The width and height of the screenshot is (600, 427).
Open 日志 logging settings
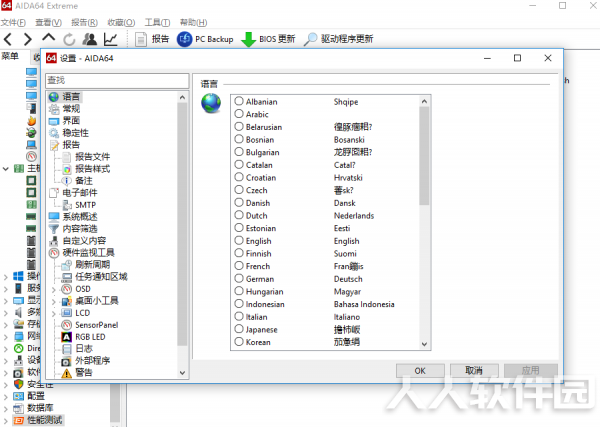(x=77, y=349)
